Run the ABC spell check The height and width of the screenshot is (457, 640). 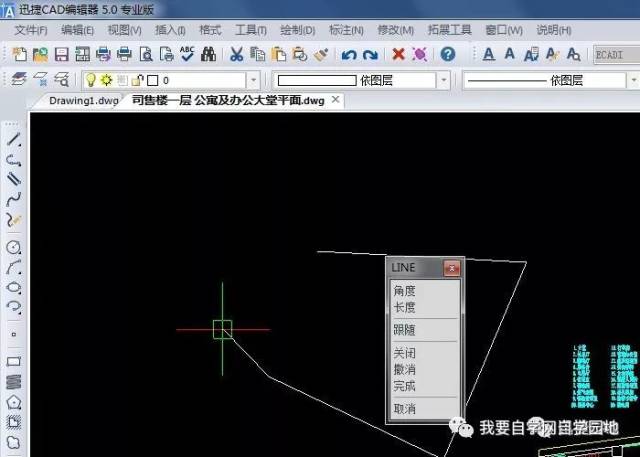[187, 53]
